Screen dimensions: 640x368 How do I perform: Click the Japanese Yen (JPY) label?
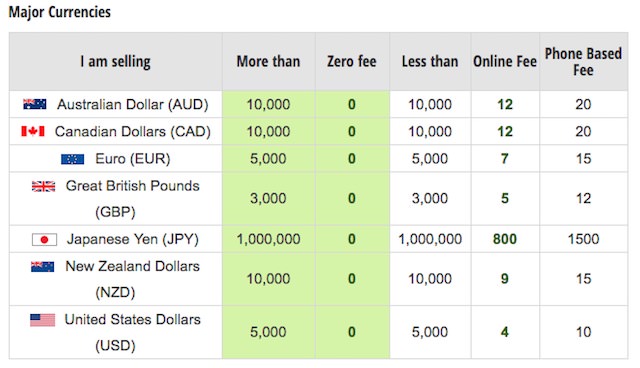click(x=133, y=239)
